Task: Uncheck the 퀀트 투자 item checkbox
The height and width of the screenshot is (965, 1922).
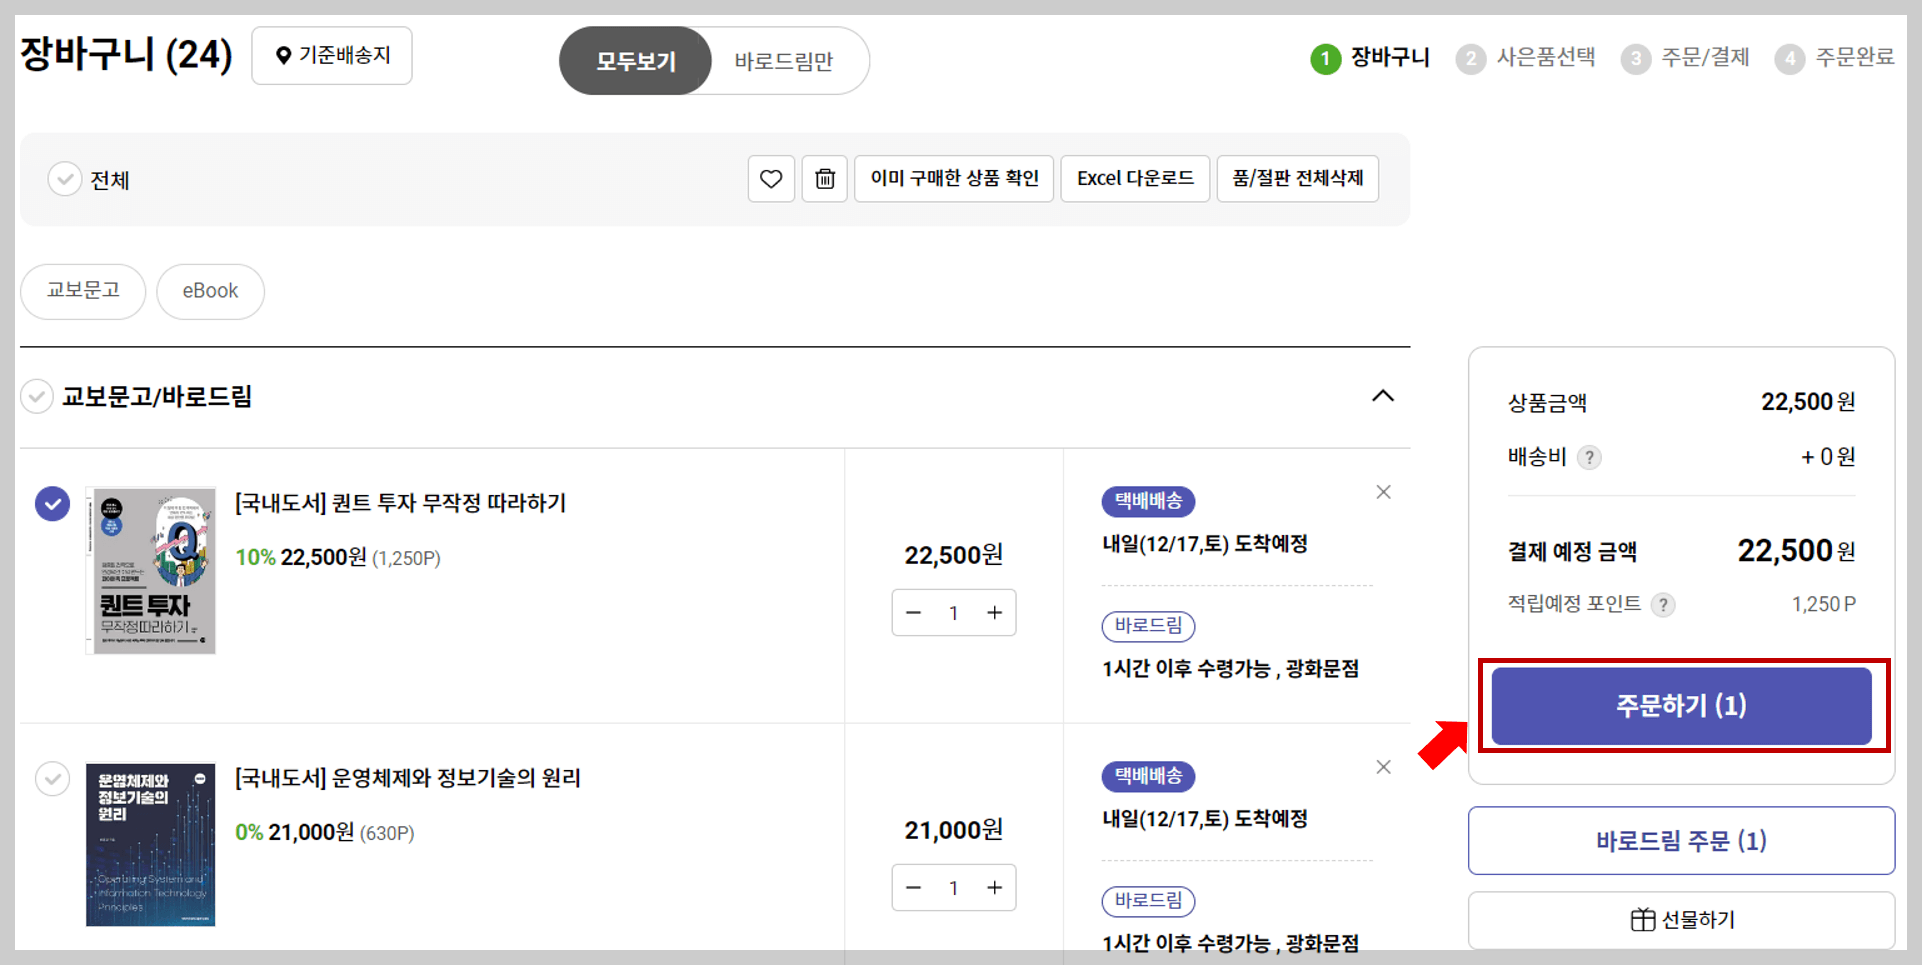Action: click(x=52, y=504)
